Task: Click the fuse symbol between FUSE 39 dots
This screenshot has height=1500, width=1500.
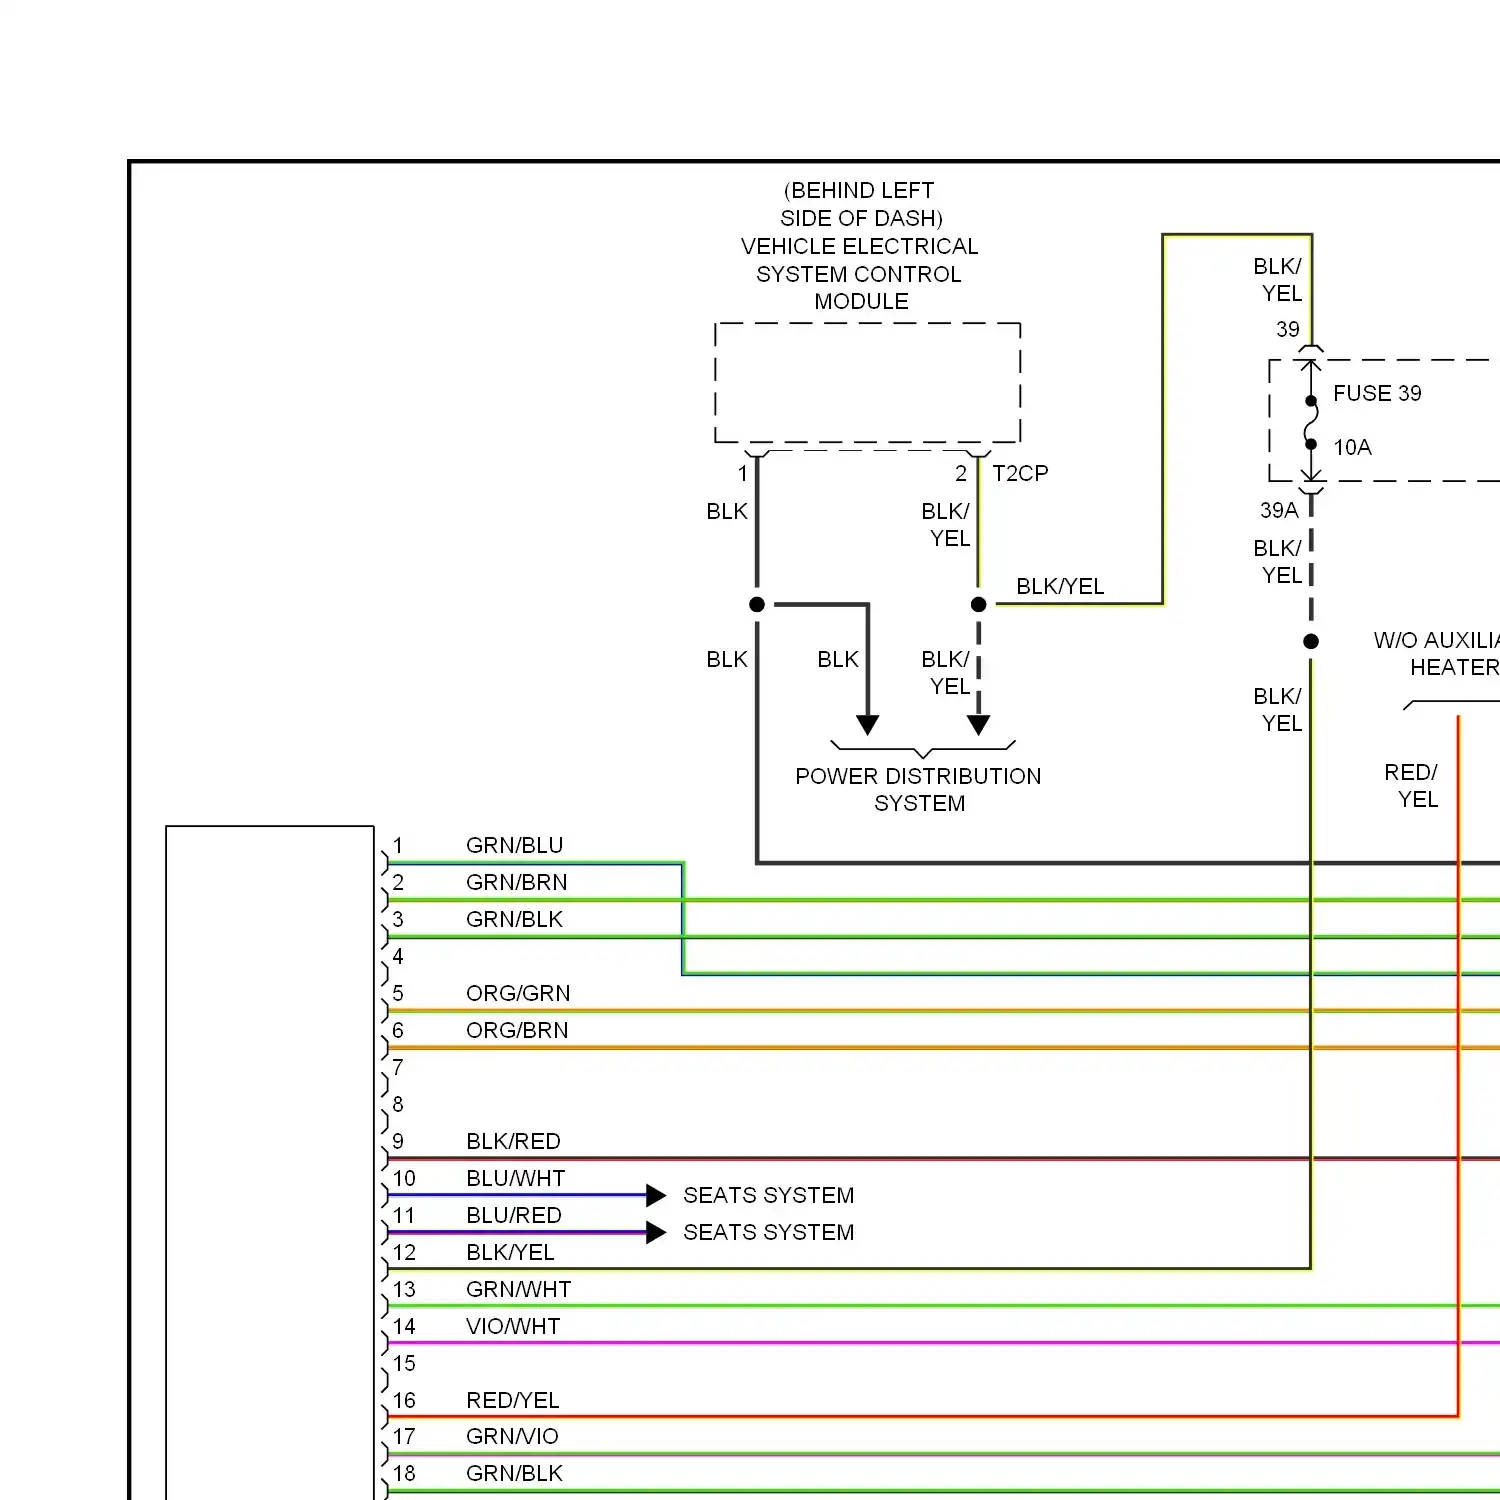Action: 1311,422
